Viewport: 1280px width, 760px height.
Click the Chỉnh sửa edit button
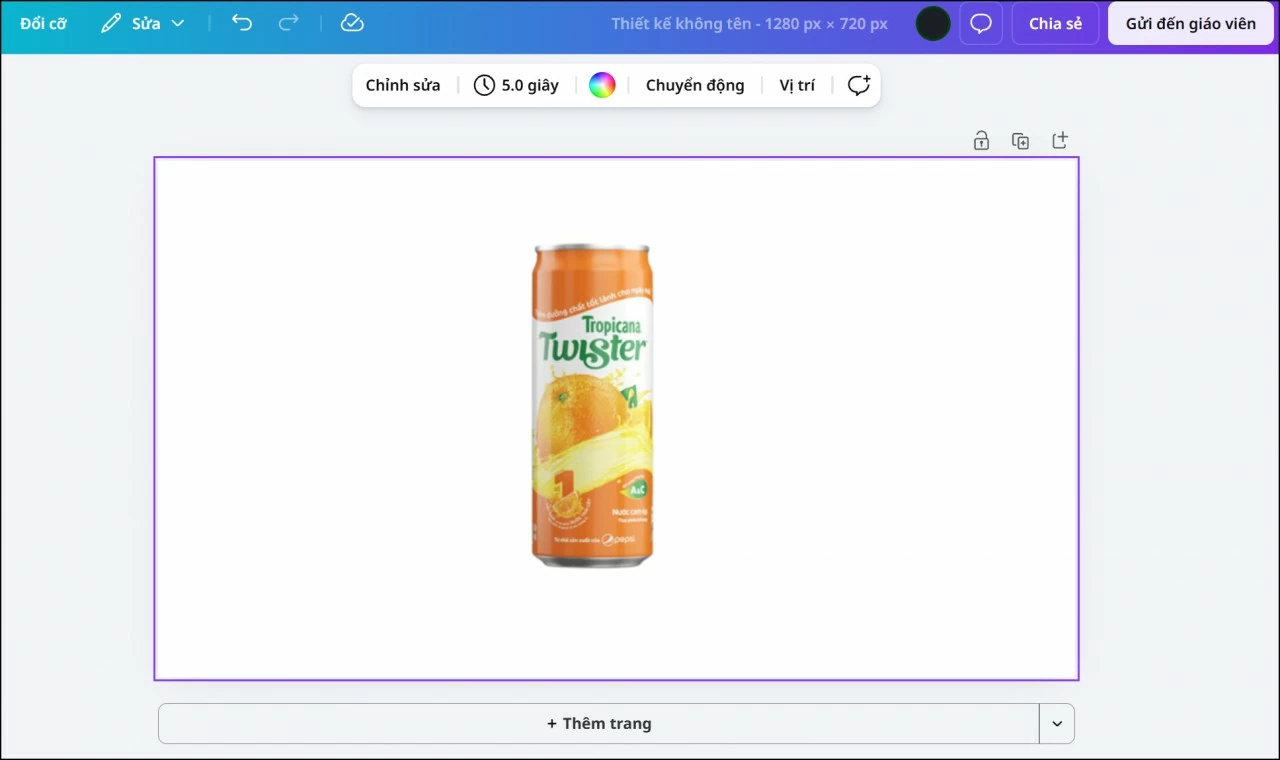click(x=403, y=85)
